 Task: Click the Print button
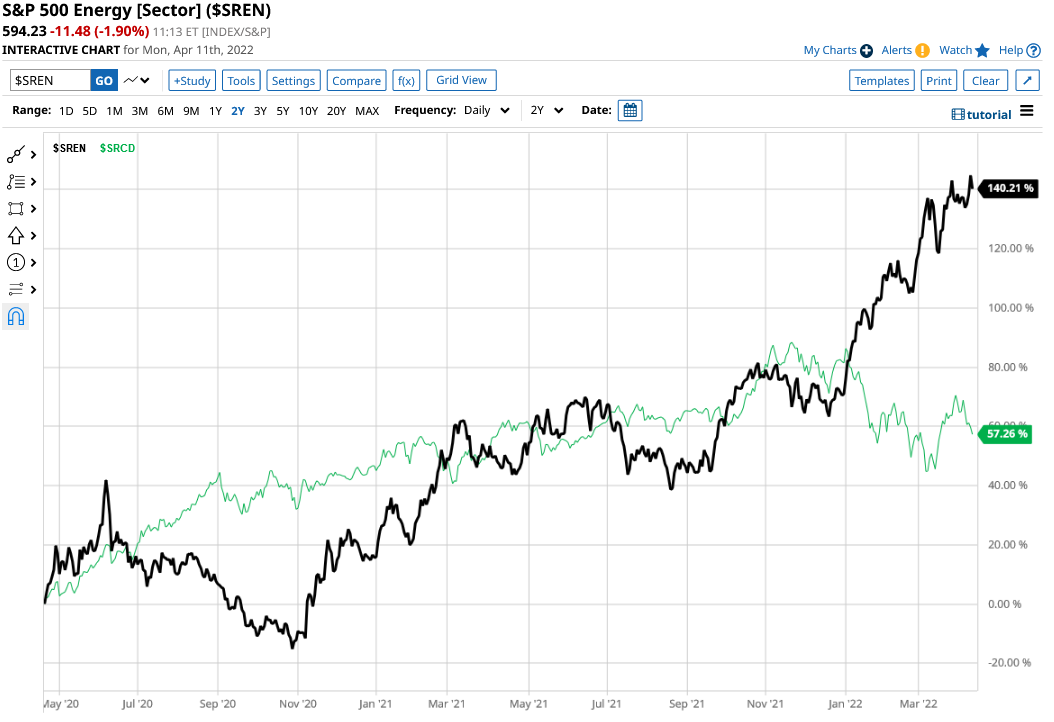pyautogui.click(x=938, y=81)
